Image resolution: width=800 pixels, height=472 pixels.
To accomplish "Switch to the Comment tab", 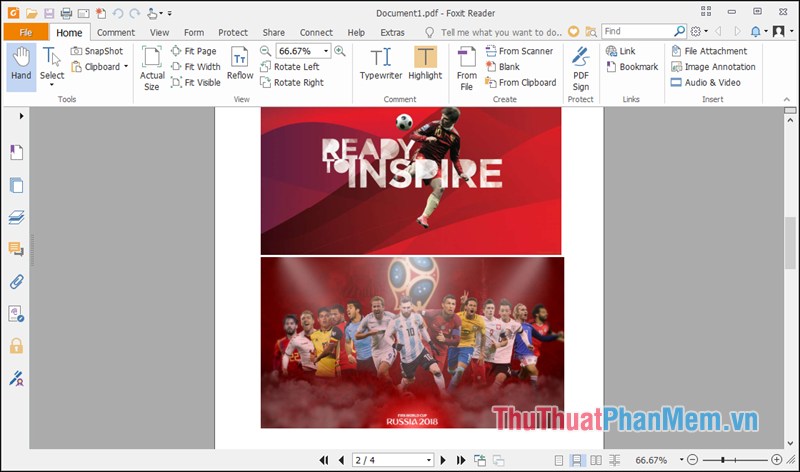I will click(116, 32).
